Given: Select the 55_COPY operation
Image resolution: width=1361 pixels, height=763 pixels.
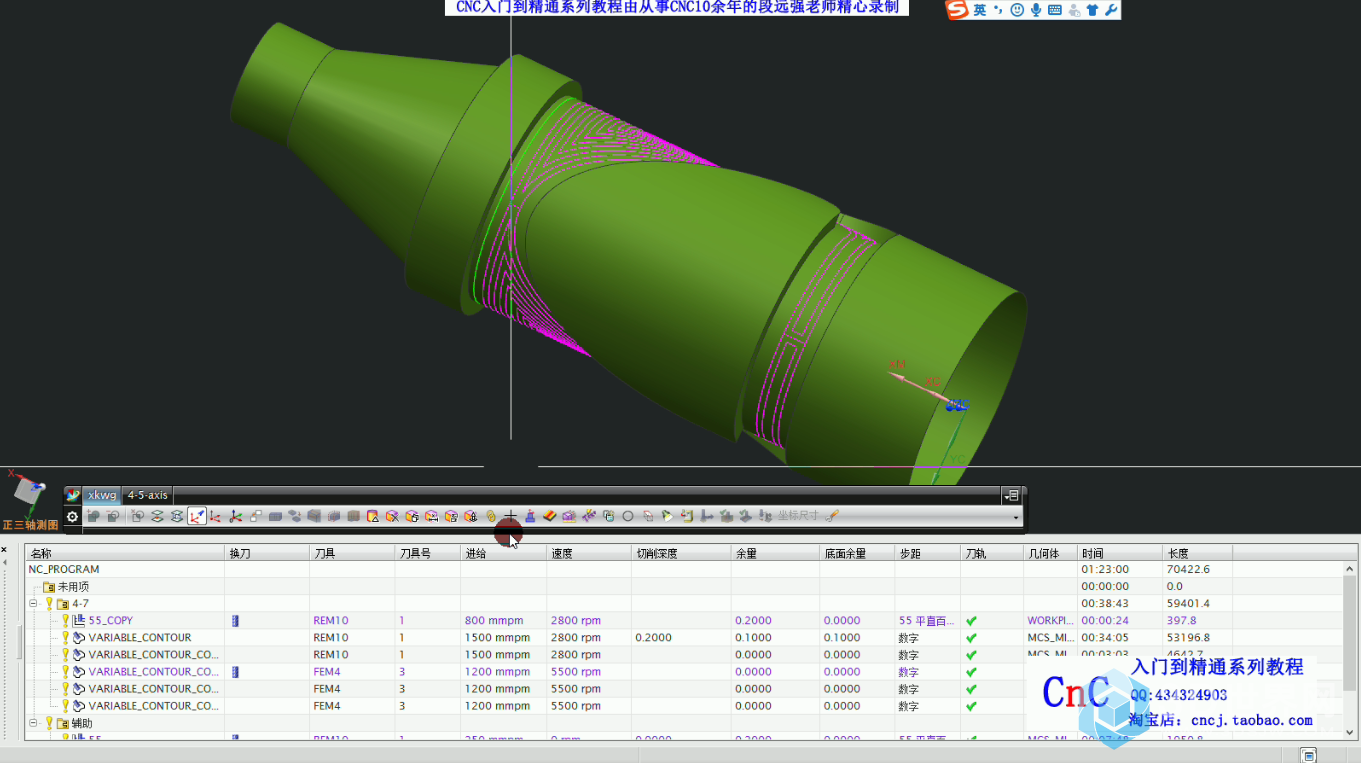Looking at the screenshot, I should (110, 620).
